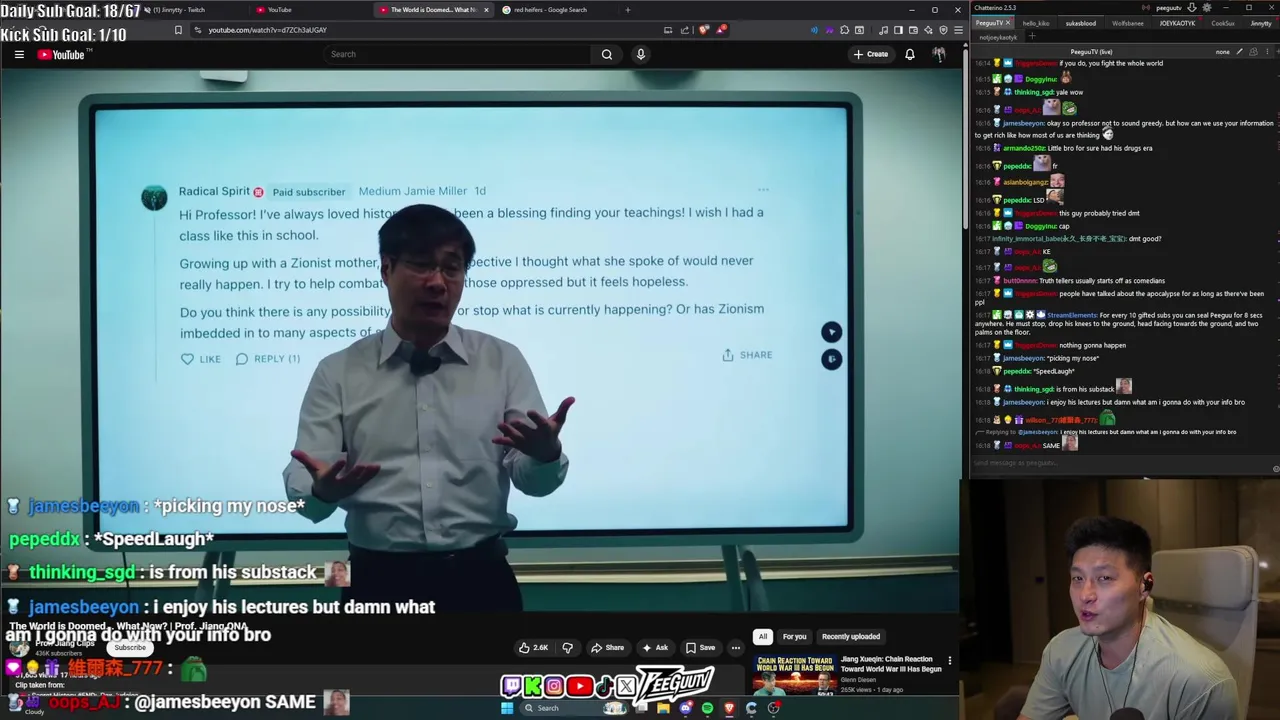Click the miniplayer arrow button on video
1280x720 pixels.
point(831,332)
